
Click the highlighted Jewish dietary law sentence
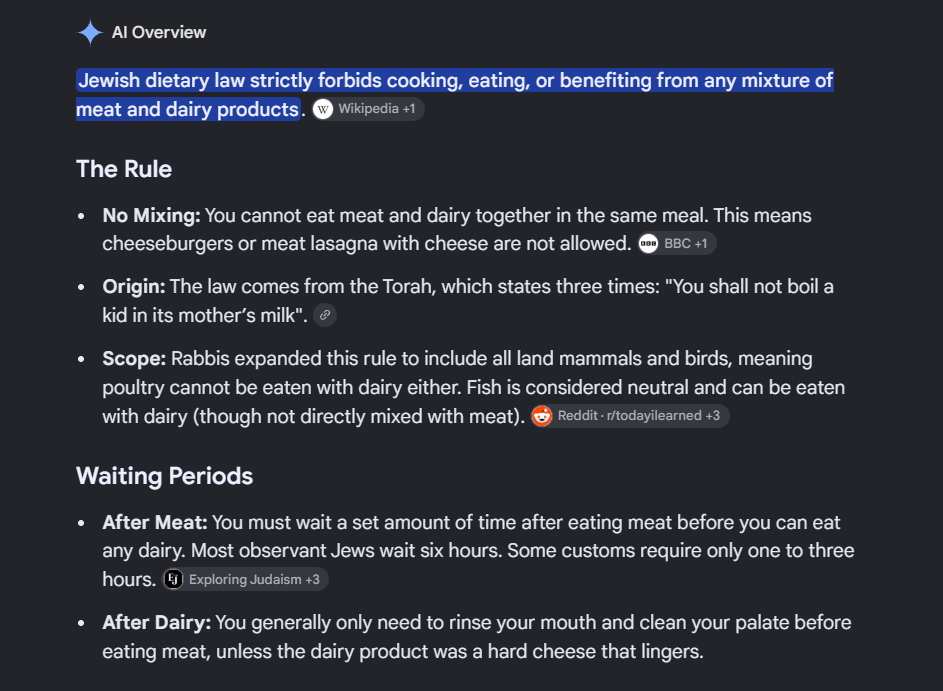click(455, 94)
